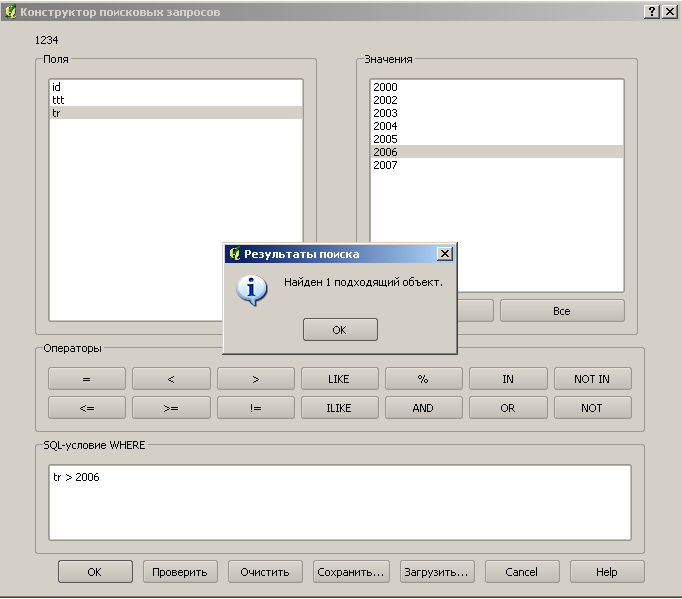Click the question mark help button in the title bar
Screen dimensions: 682x599
651,12
